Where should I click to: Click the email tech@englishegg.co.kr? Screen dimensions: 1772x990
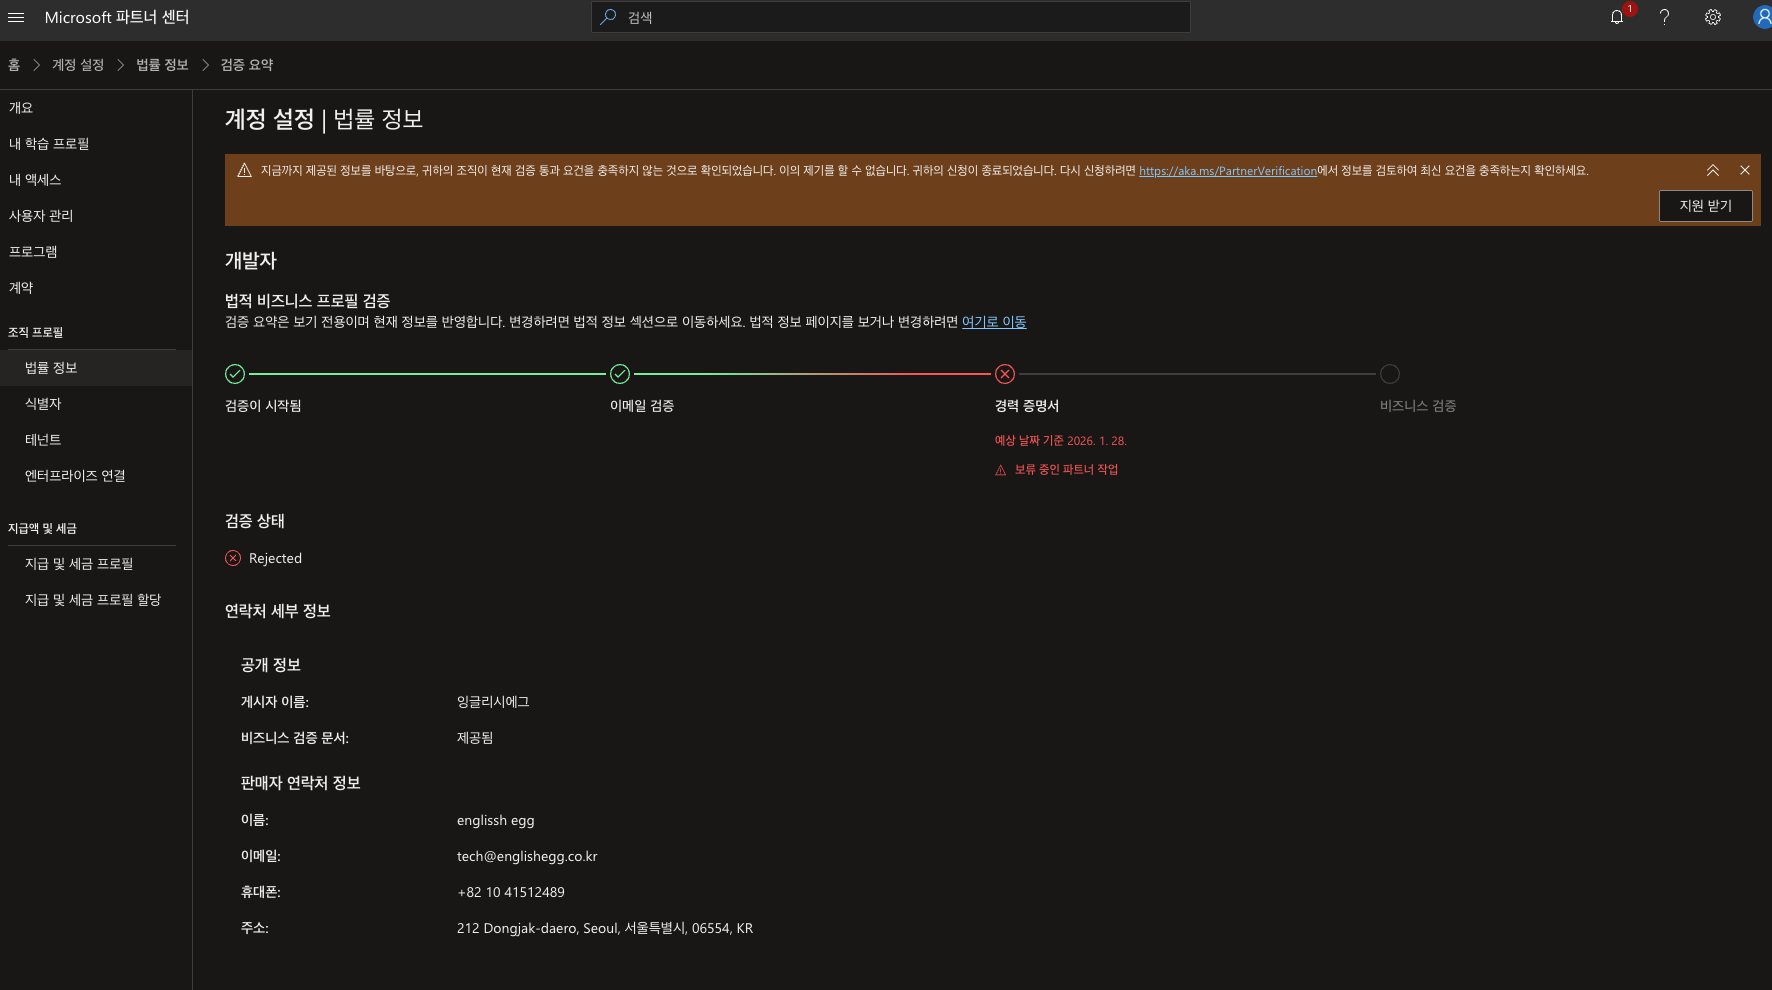(527, 856)
